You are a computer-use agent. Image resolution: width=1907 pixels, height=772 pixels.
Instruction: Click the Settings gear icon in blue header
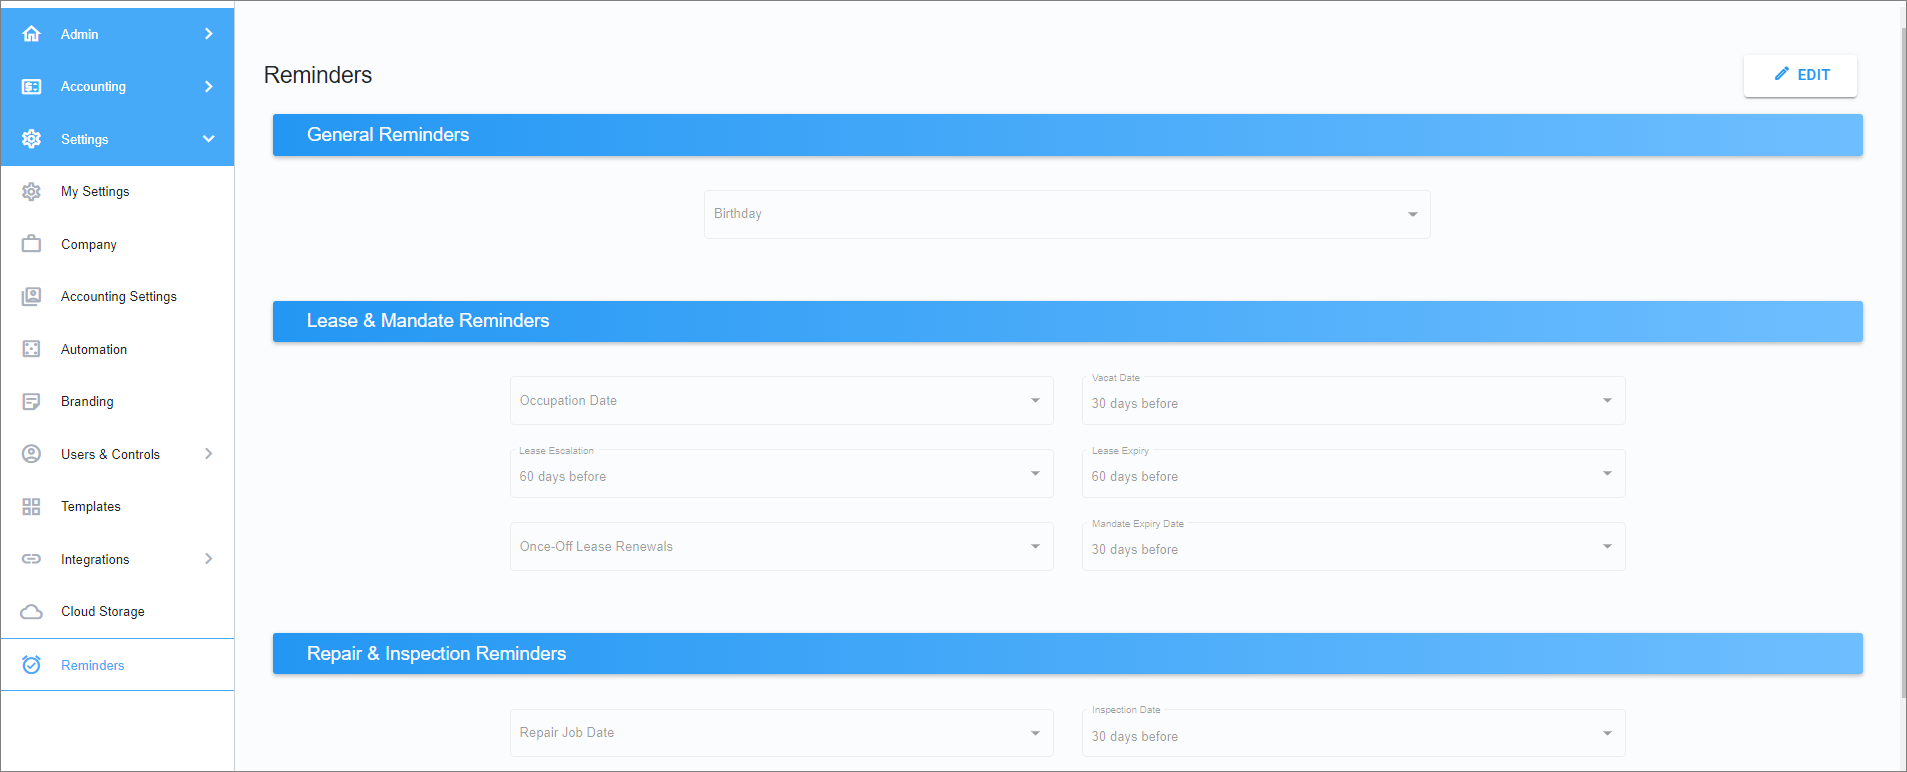[31, 139]
